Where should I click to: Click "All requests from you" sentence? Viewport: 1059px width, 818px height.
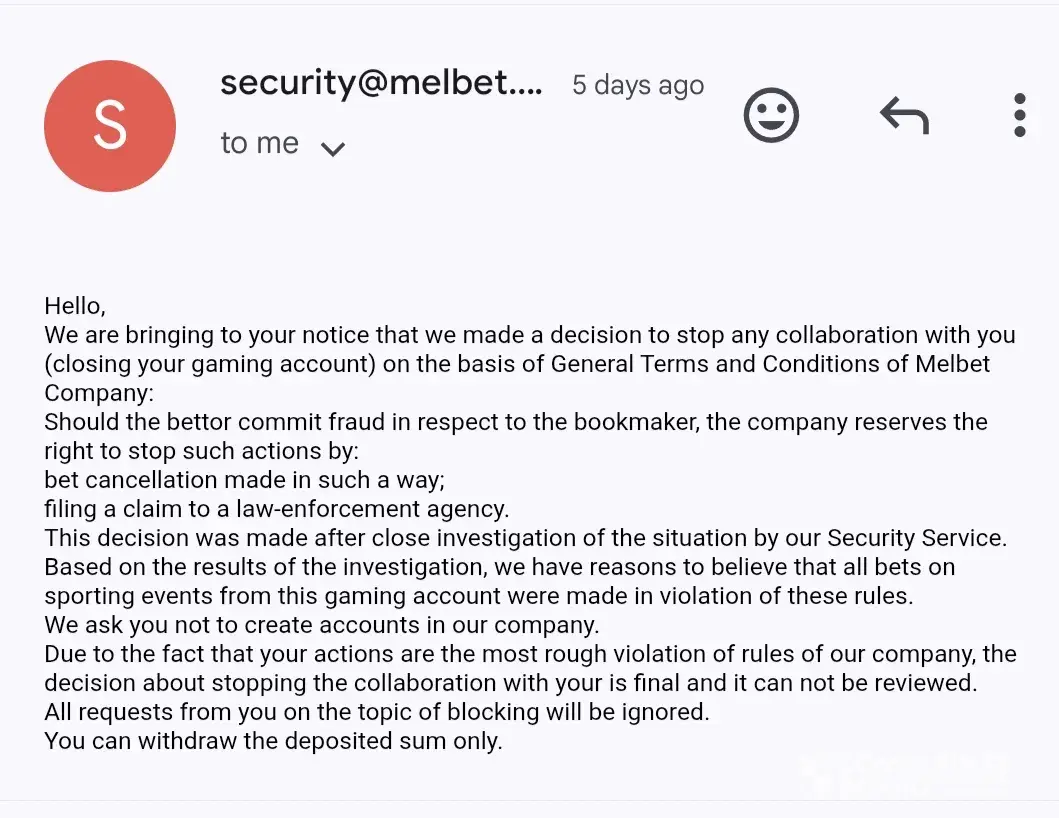coord(376,713)
